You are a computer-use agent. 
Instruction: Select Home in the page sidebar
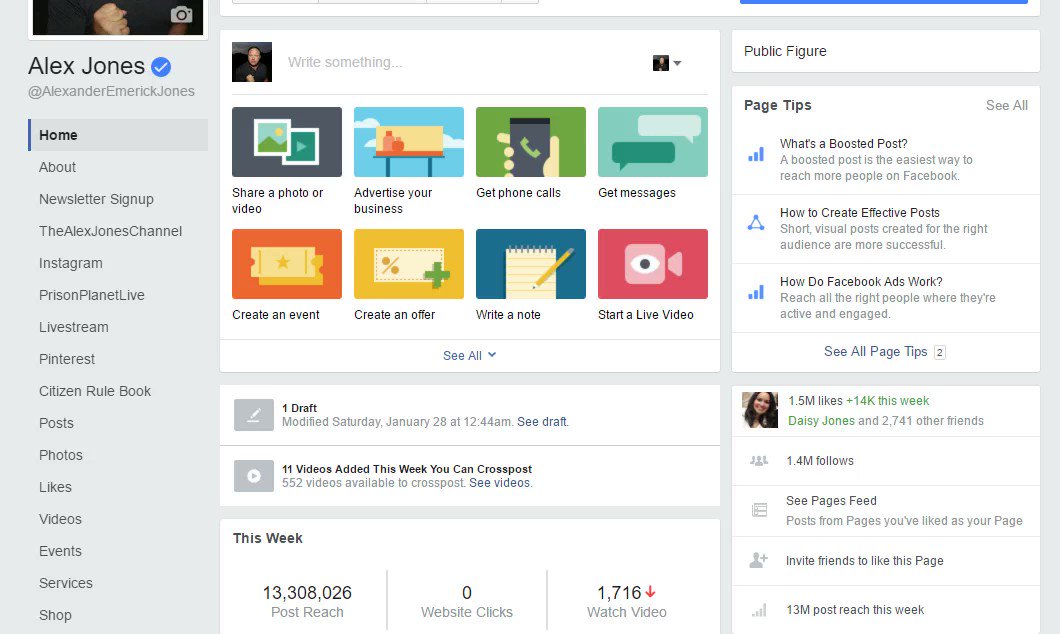[x=118, y=135]
